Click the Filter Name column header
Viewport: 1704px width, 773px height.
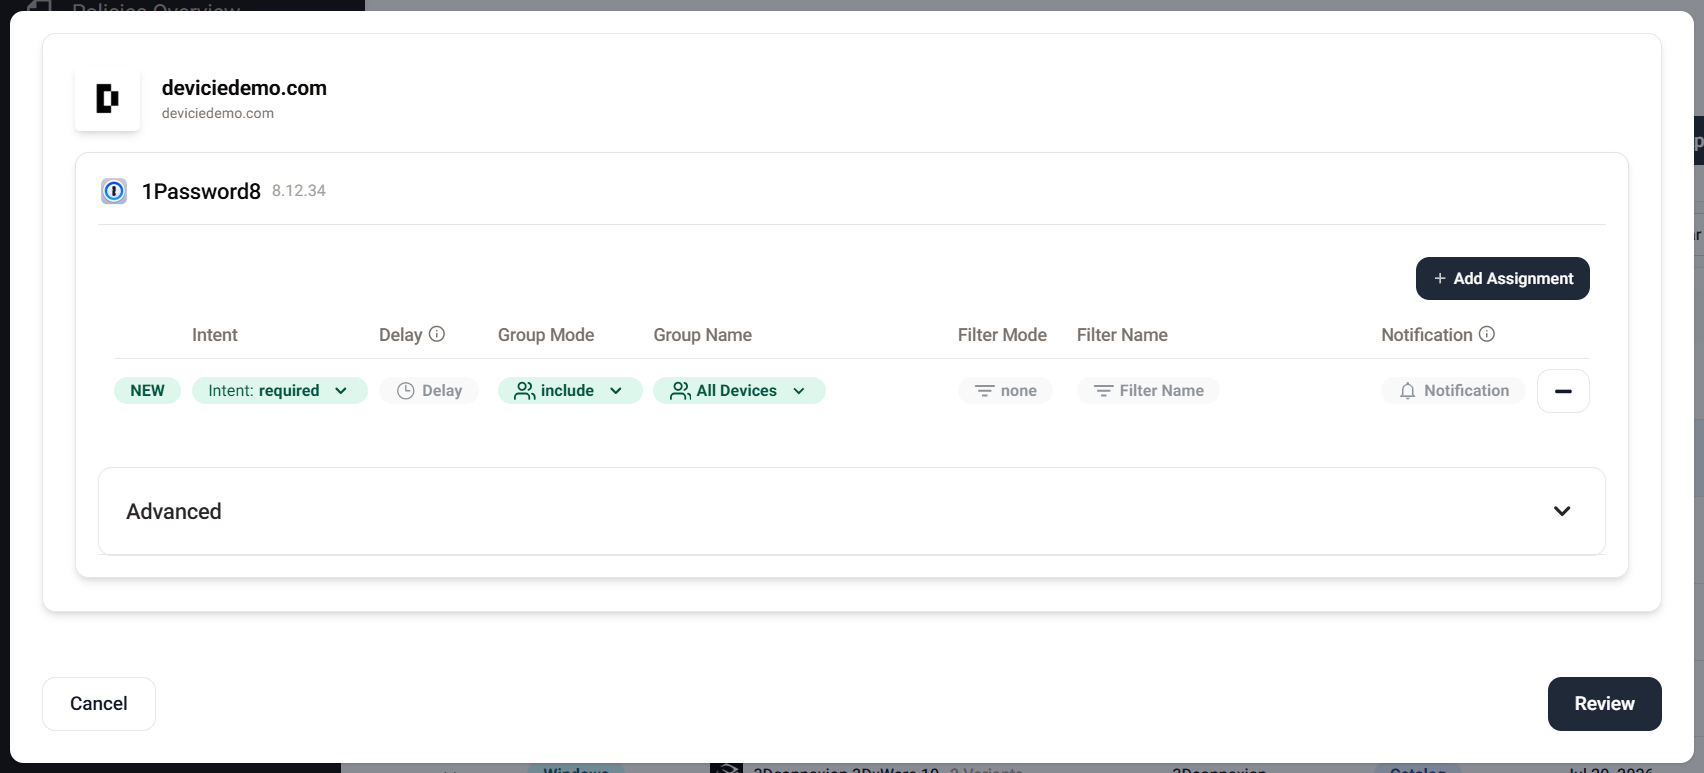pyautogui.click(x=1122, y=335)
